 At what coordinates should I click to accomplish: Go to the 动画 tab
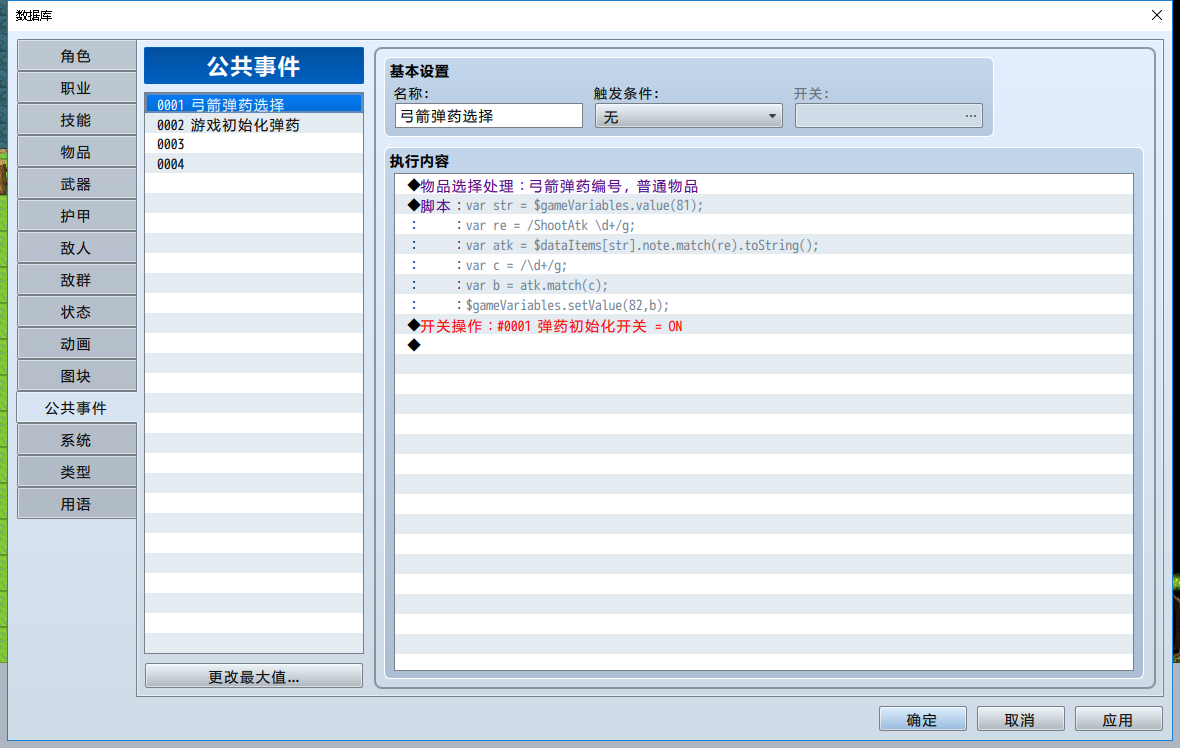[x=76, y=344]
